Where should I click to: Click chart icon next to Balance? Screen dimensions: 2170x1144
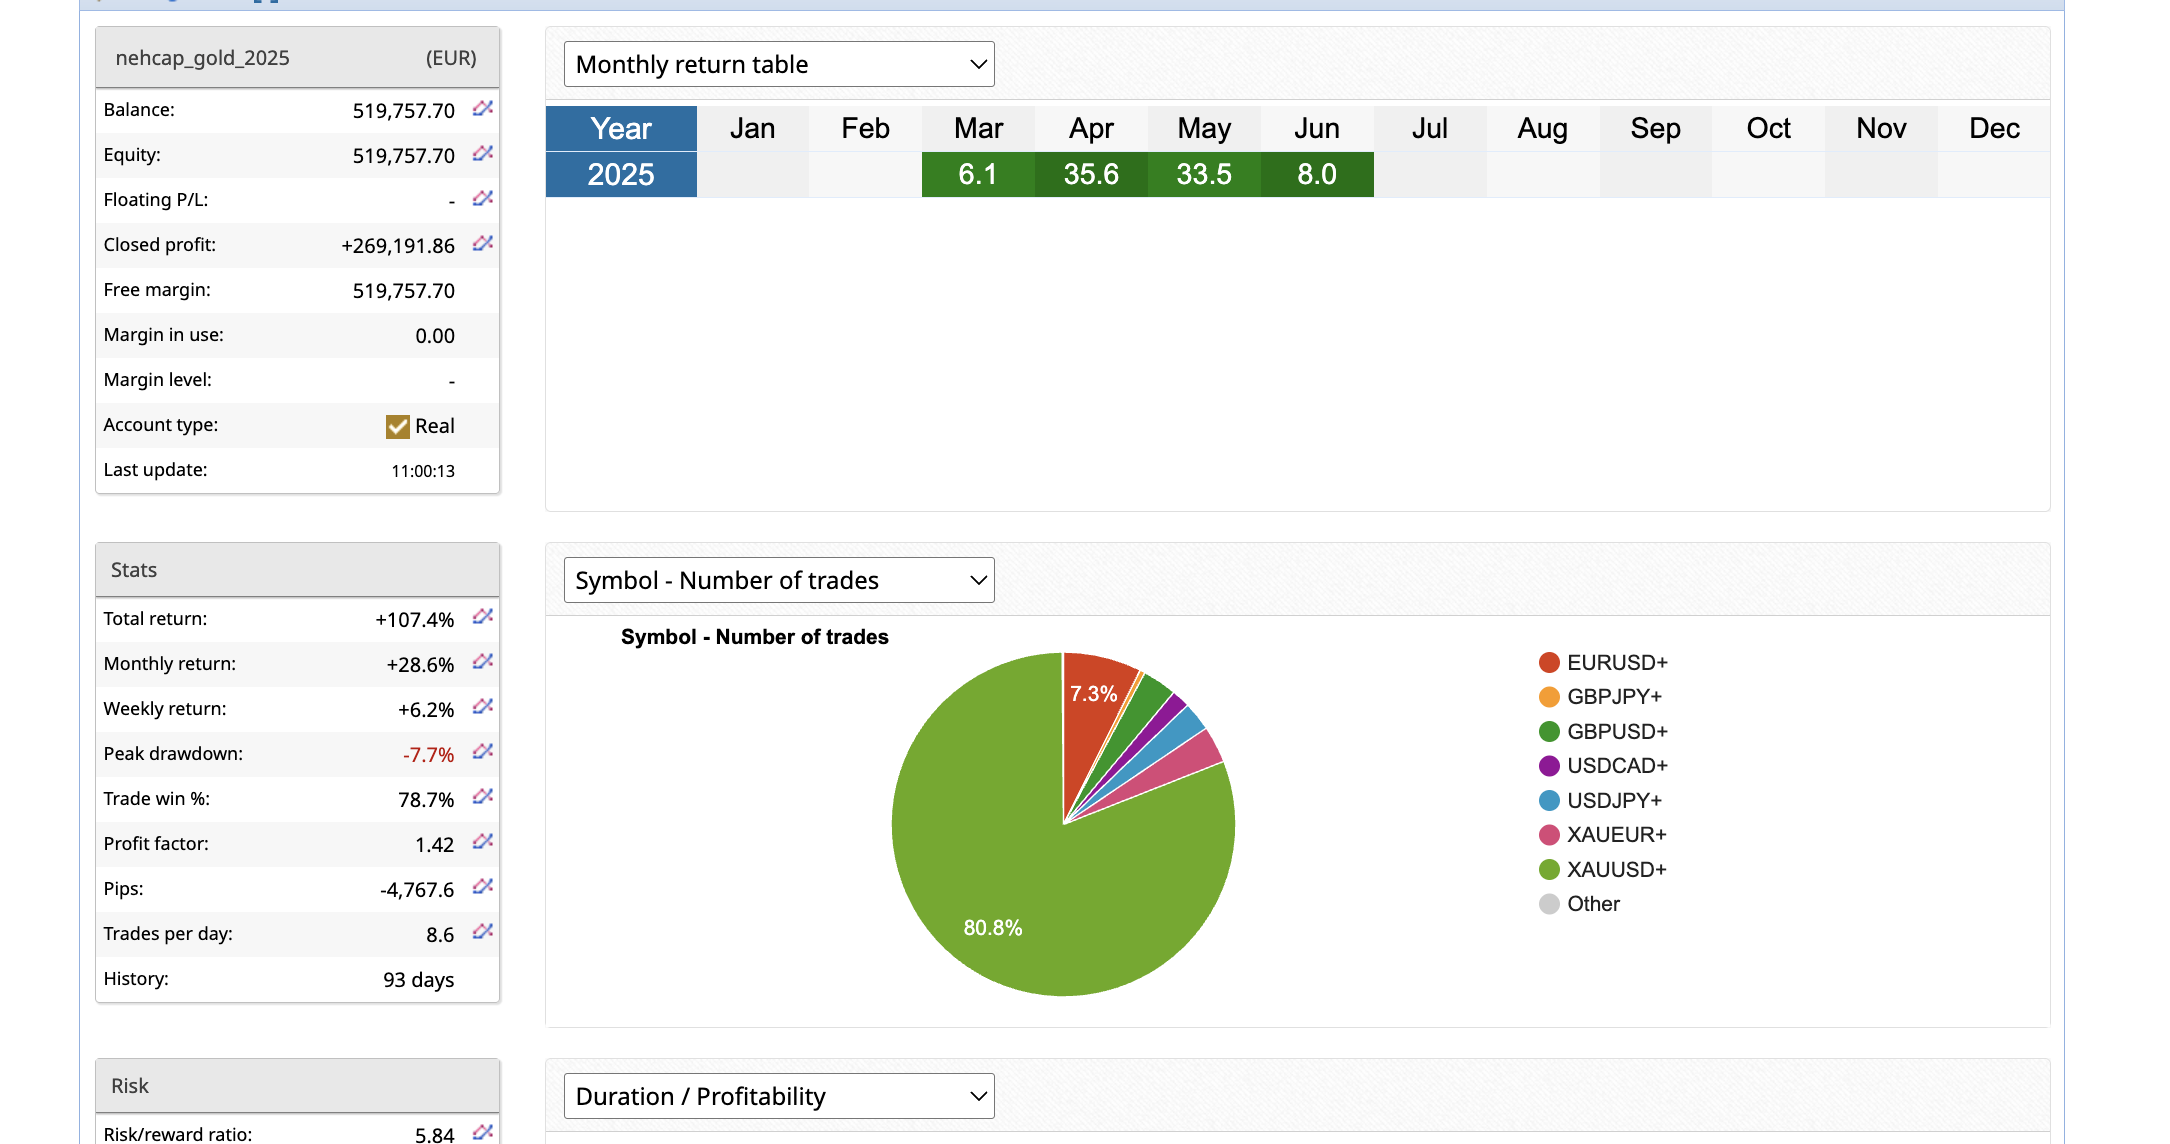click(483, 108)
